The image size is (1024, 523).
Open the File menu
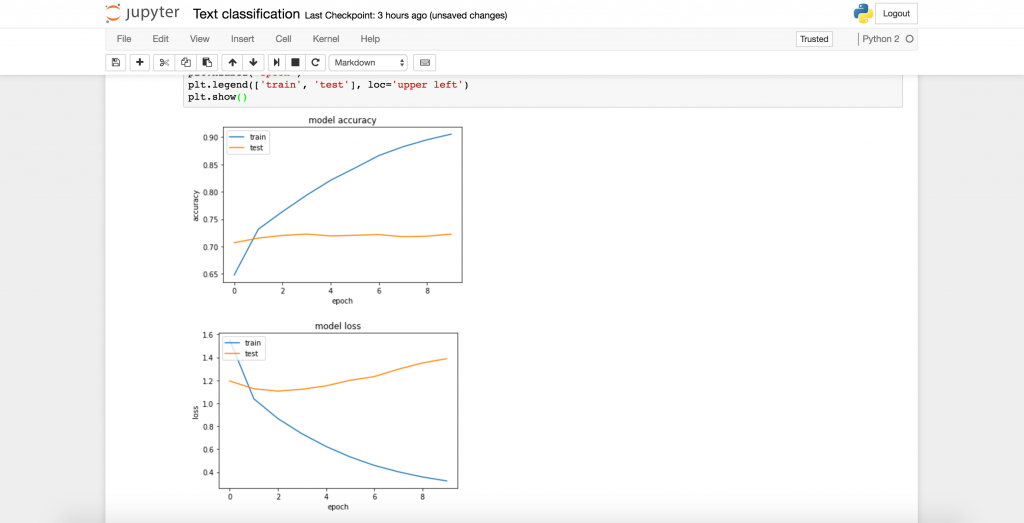tap(124, 39)
